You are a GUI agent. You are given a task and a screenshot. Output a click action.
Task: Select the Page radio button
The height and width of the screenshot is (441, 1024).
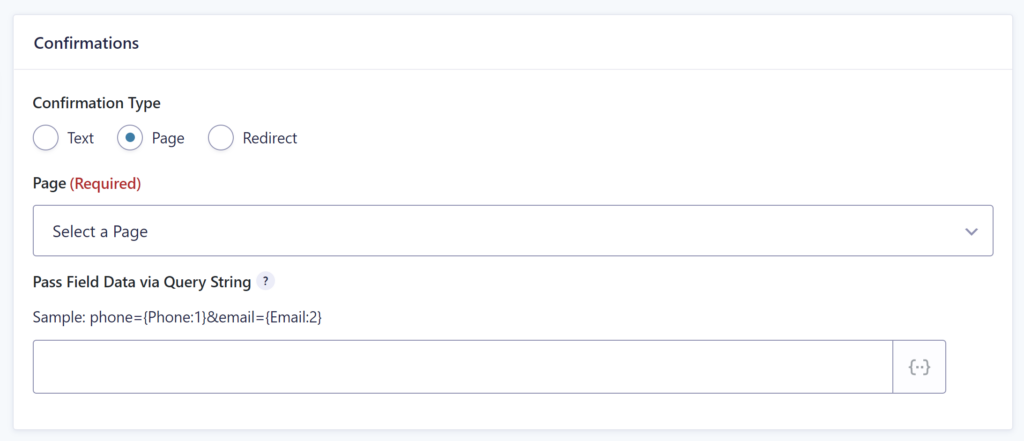(129, 138)
